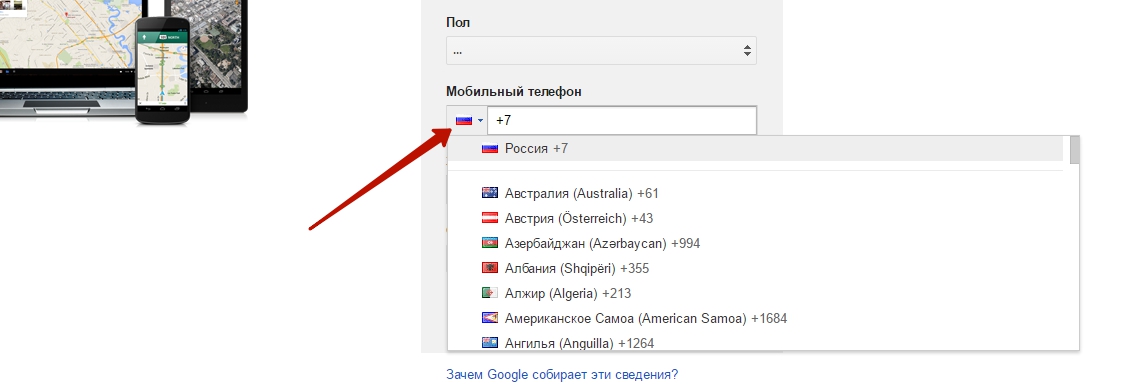Click the Пол field label

tap(458, 23)
